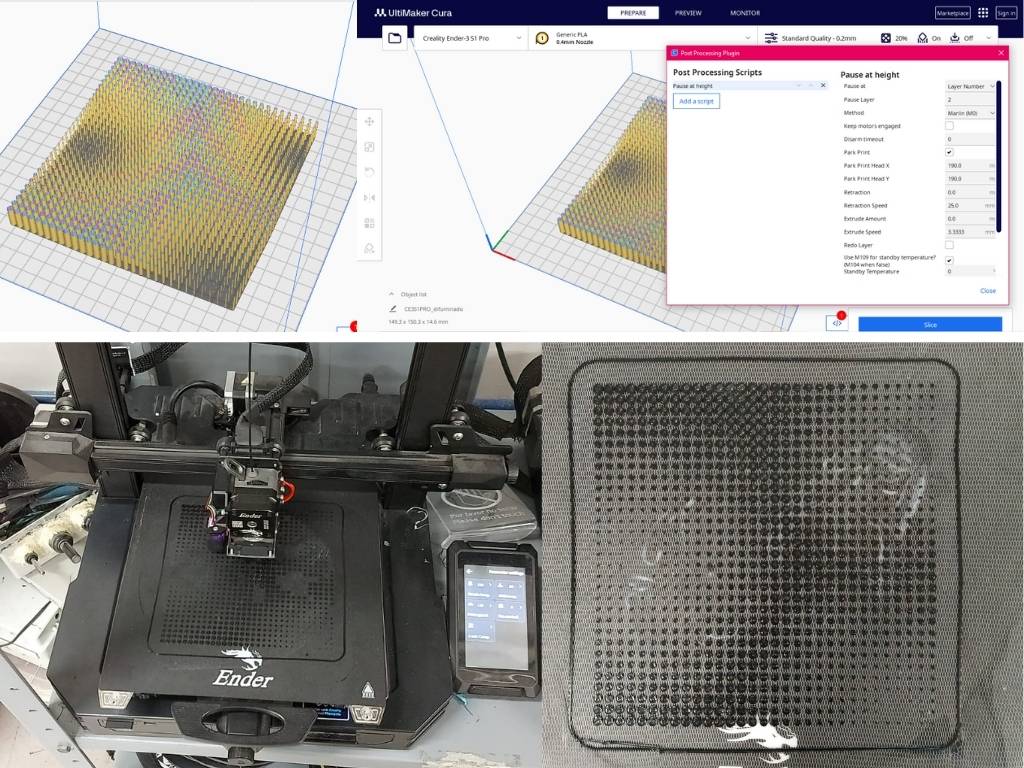The height and width of the screenshot is (768, 1024).
Task: Toggle the Redo Layer checkbox
Action: click(x=949, y=245)
